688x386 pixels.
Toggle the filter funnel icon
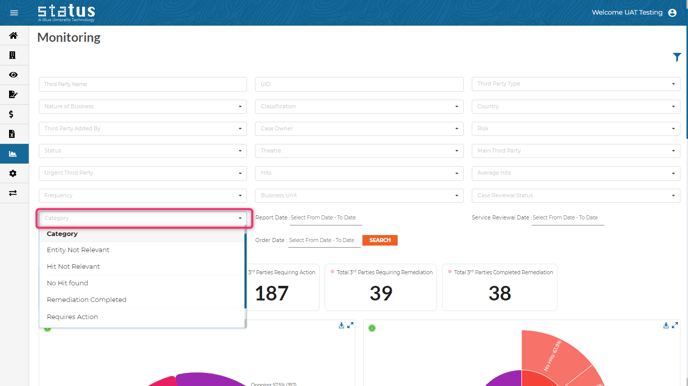point(677,57)
